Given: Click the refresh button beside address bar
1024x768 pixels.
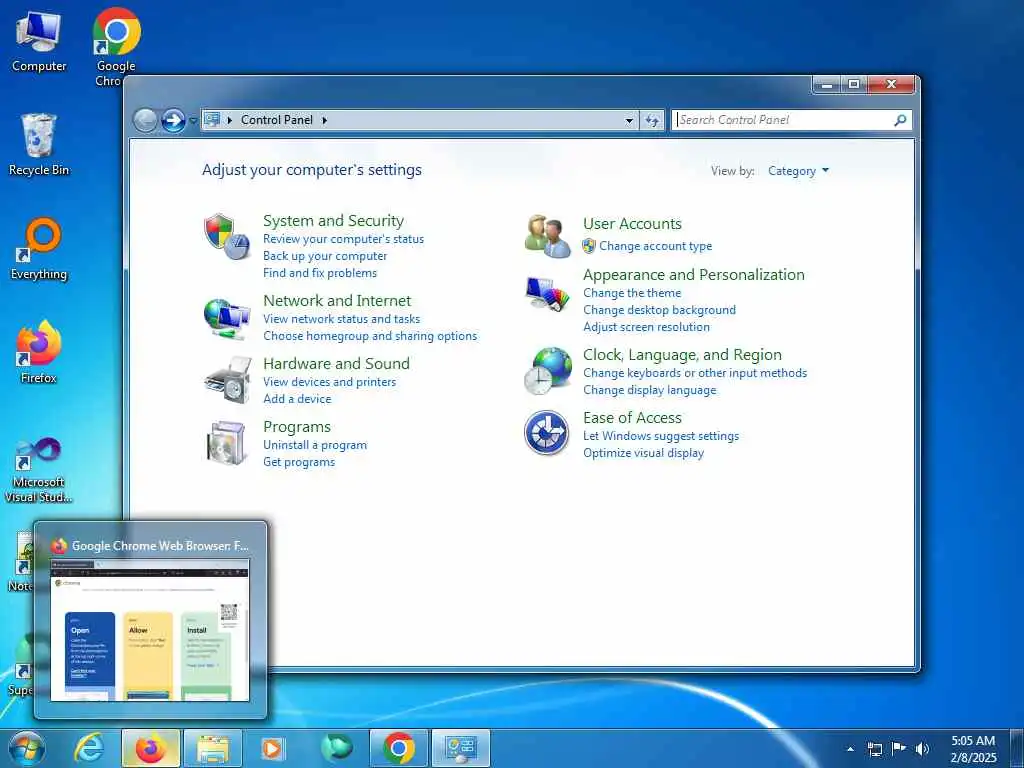Looking at the screenshot, I should click(x=652, y=120).
